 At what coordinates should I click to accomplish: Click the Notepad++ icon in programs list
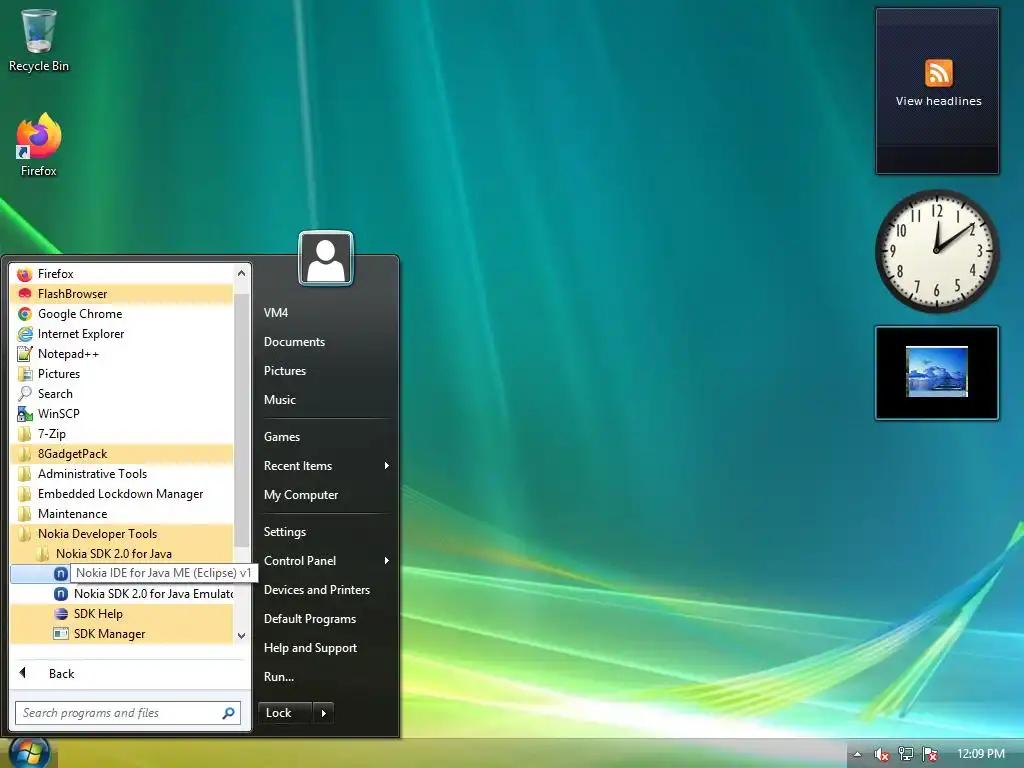click(x=25, y=354)
